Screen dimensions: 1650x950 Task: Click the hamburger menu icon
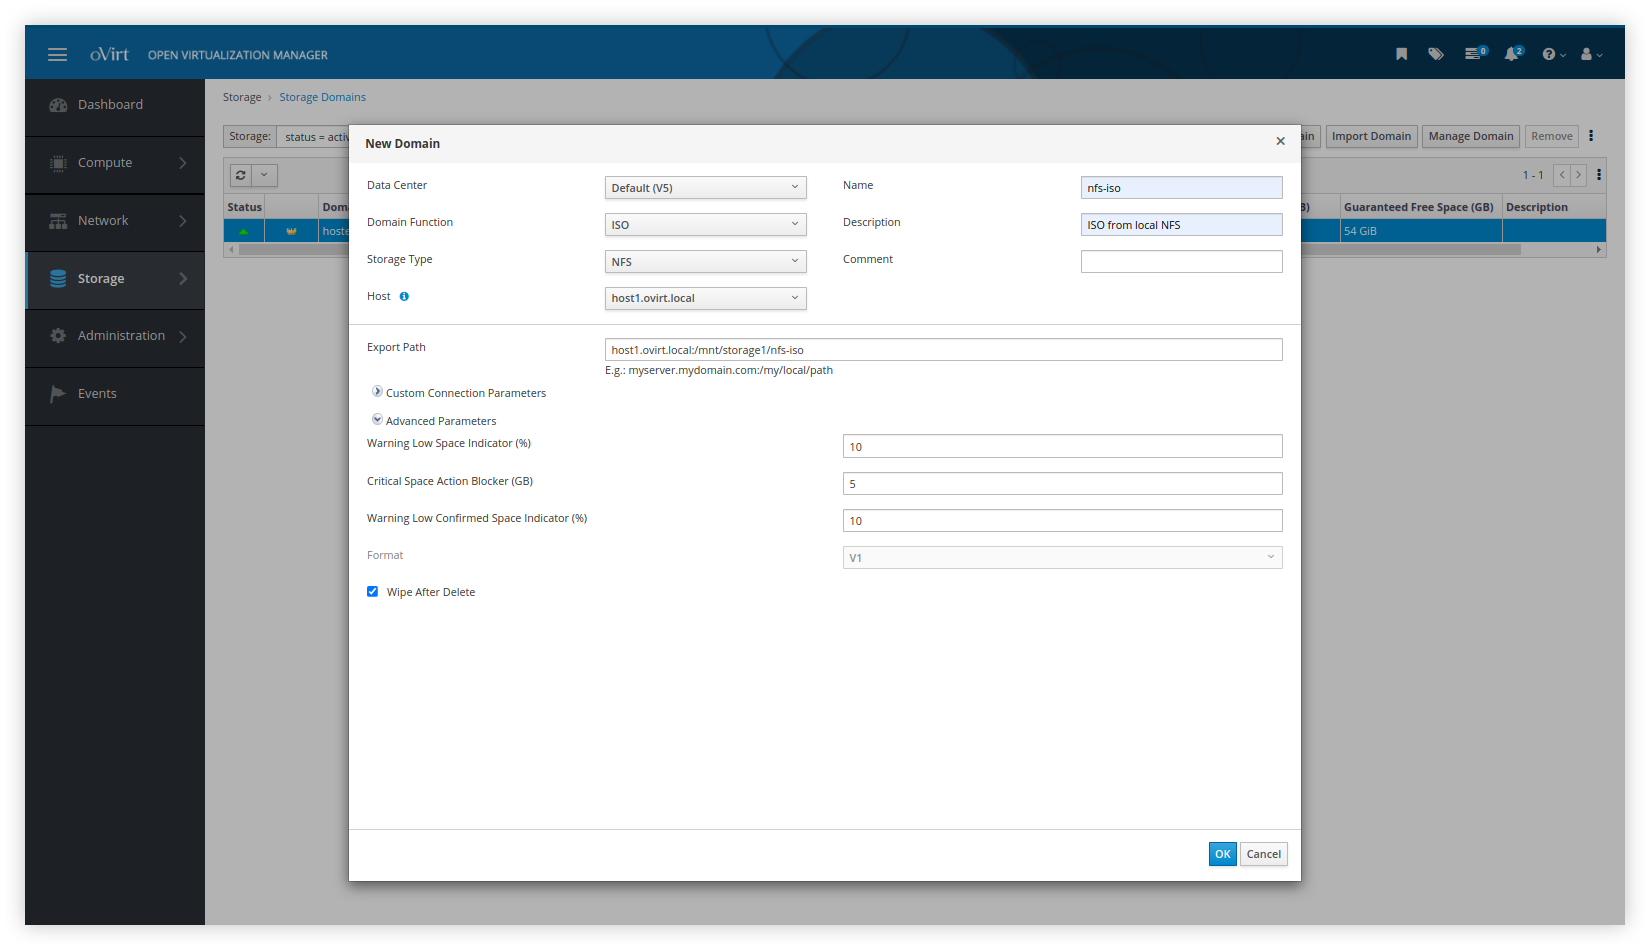coord(57,55)
